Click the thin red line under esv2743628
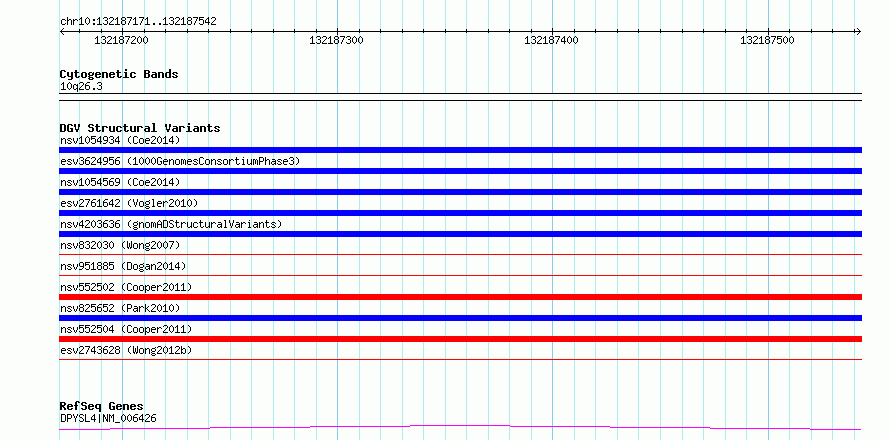The height and width of the screenshot is (440, 890). coord(460,359)
